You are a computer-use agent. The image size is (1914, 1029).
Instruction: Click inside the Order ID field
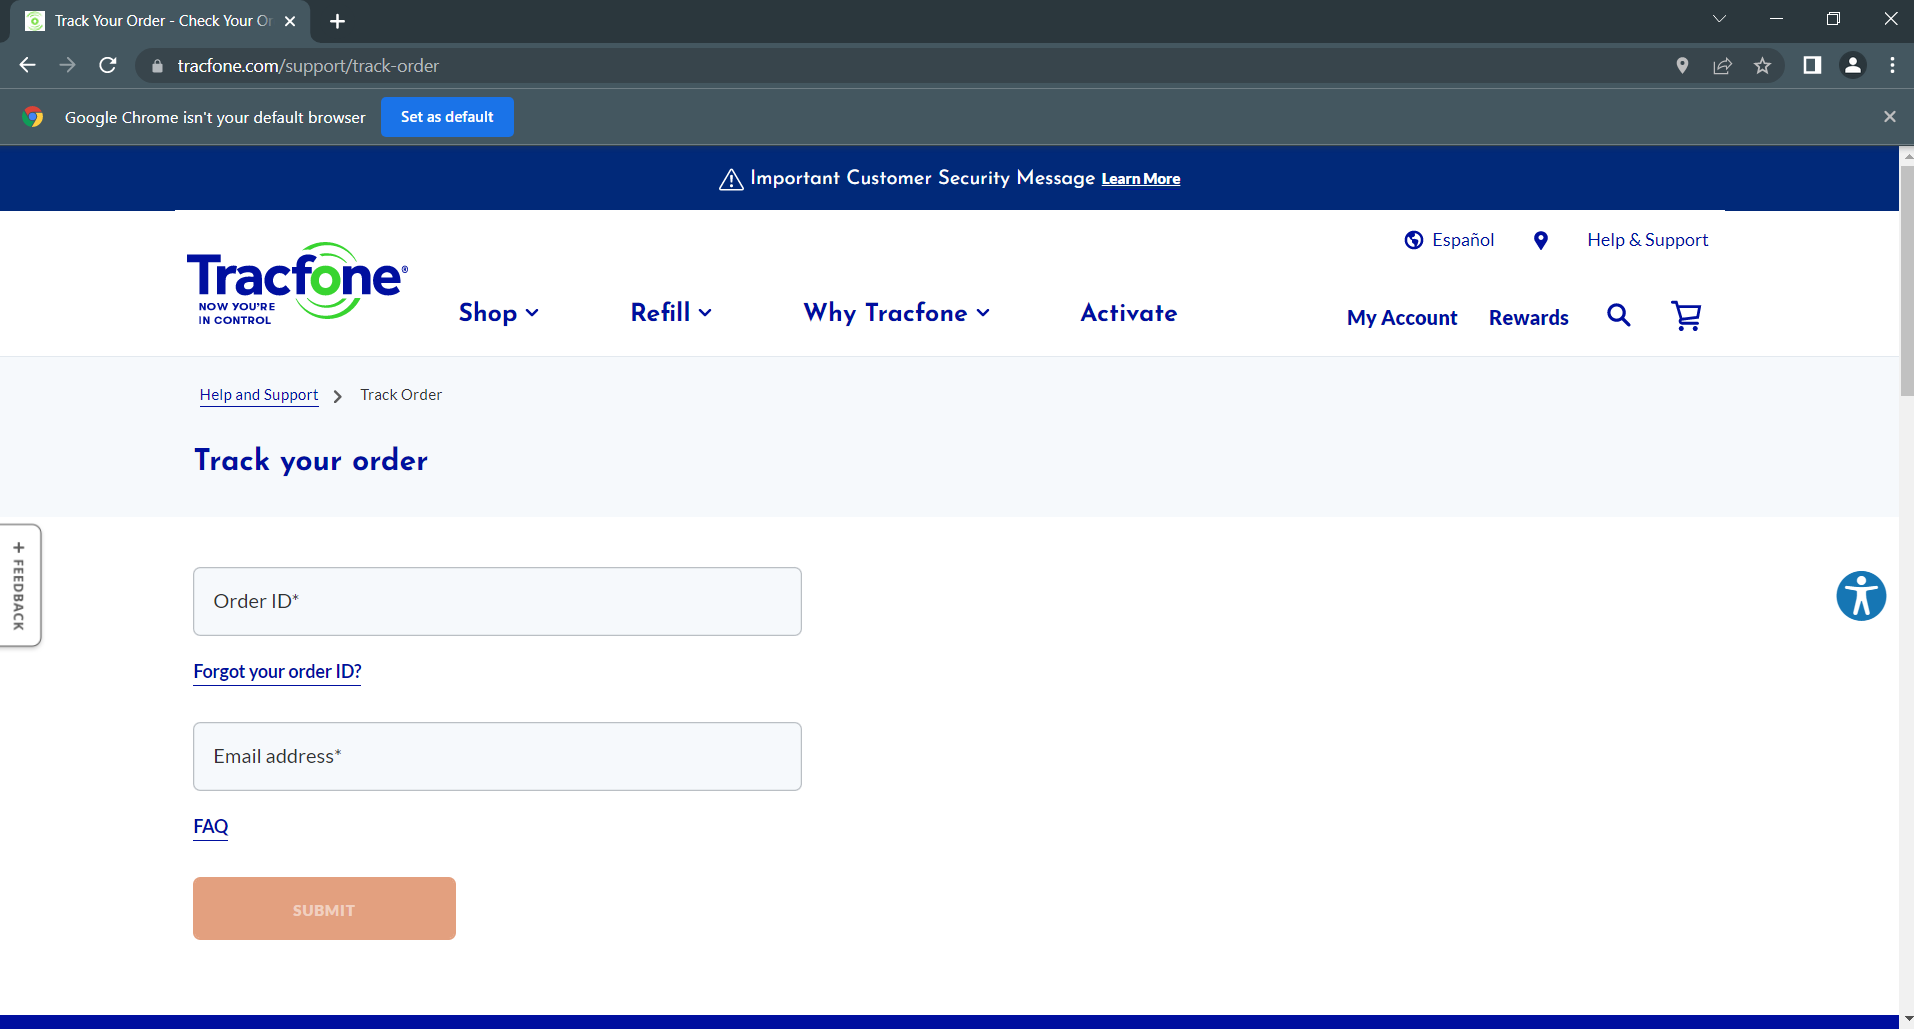[x=496, y=601]
